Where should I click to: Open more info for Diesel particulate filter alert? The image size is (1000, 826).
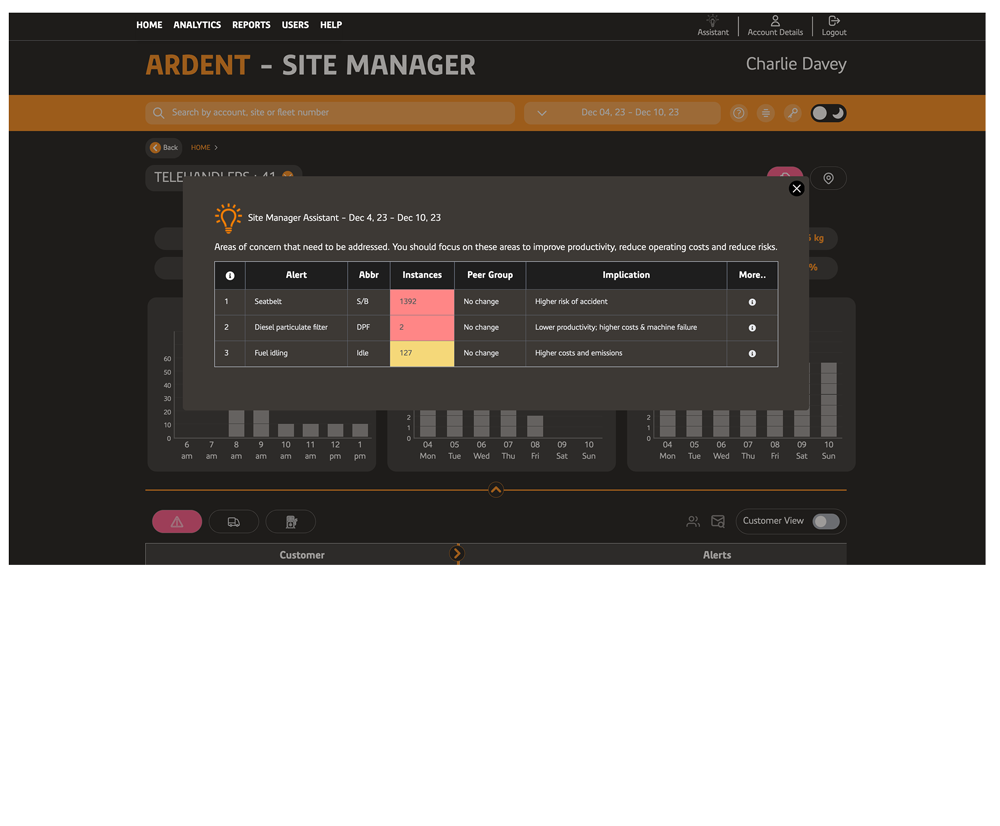[x=752, y=328]
